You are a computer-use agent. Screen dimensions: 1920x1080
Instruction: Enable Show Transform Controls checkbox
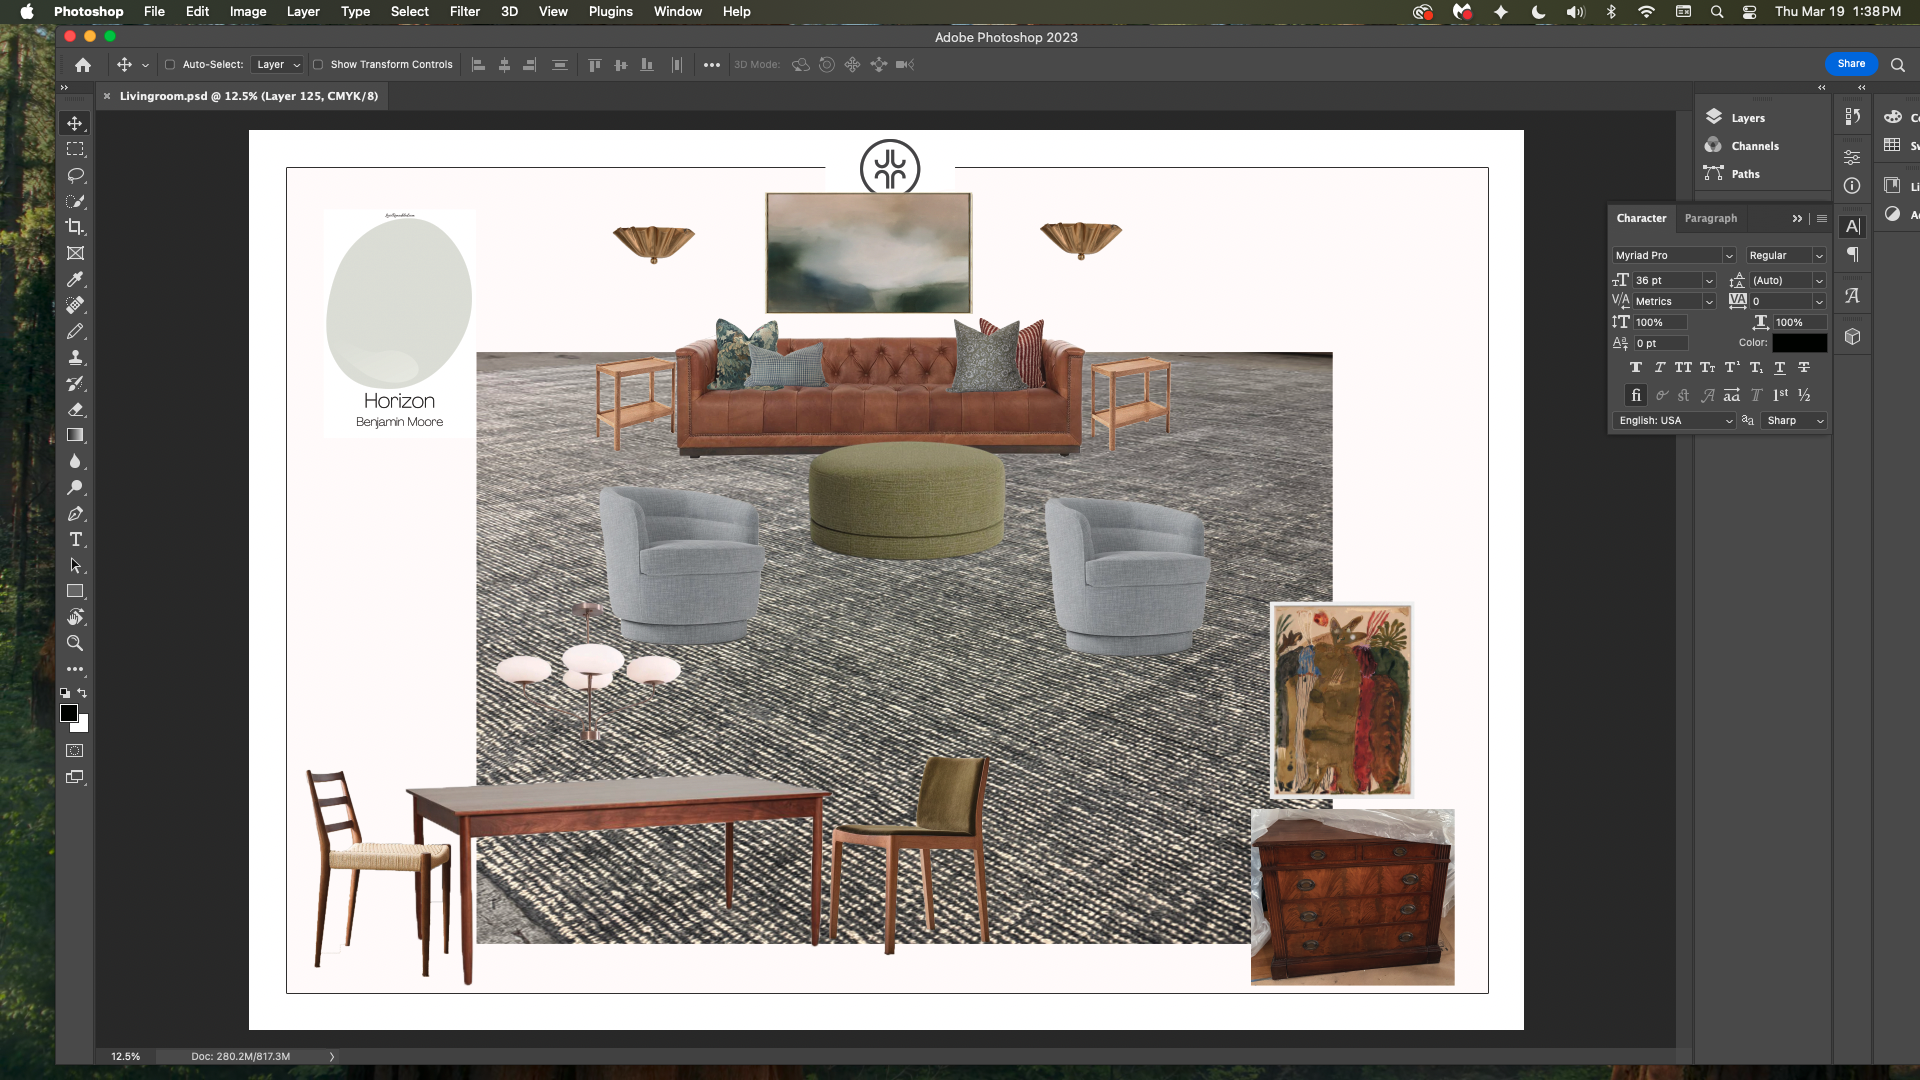tap(318, 65)
